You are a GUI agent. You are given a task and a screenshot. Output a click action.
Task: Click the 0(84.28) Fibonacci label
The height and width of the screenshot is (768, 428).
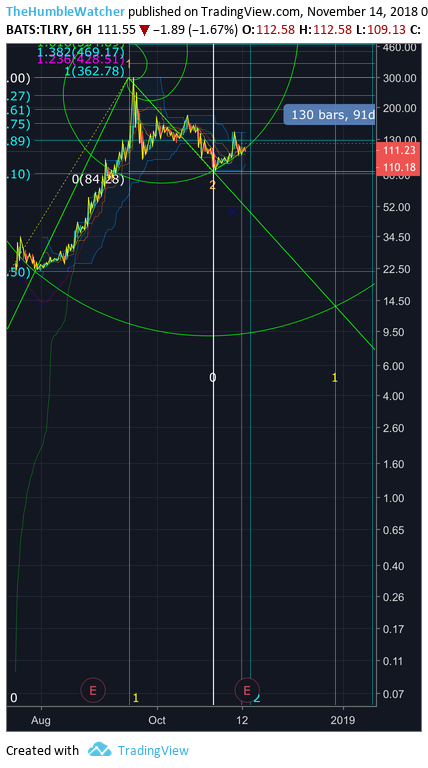click(98, 179)
